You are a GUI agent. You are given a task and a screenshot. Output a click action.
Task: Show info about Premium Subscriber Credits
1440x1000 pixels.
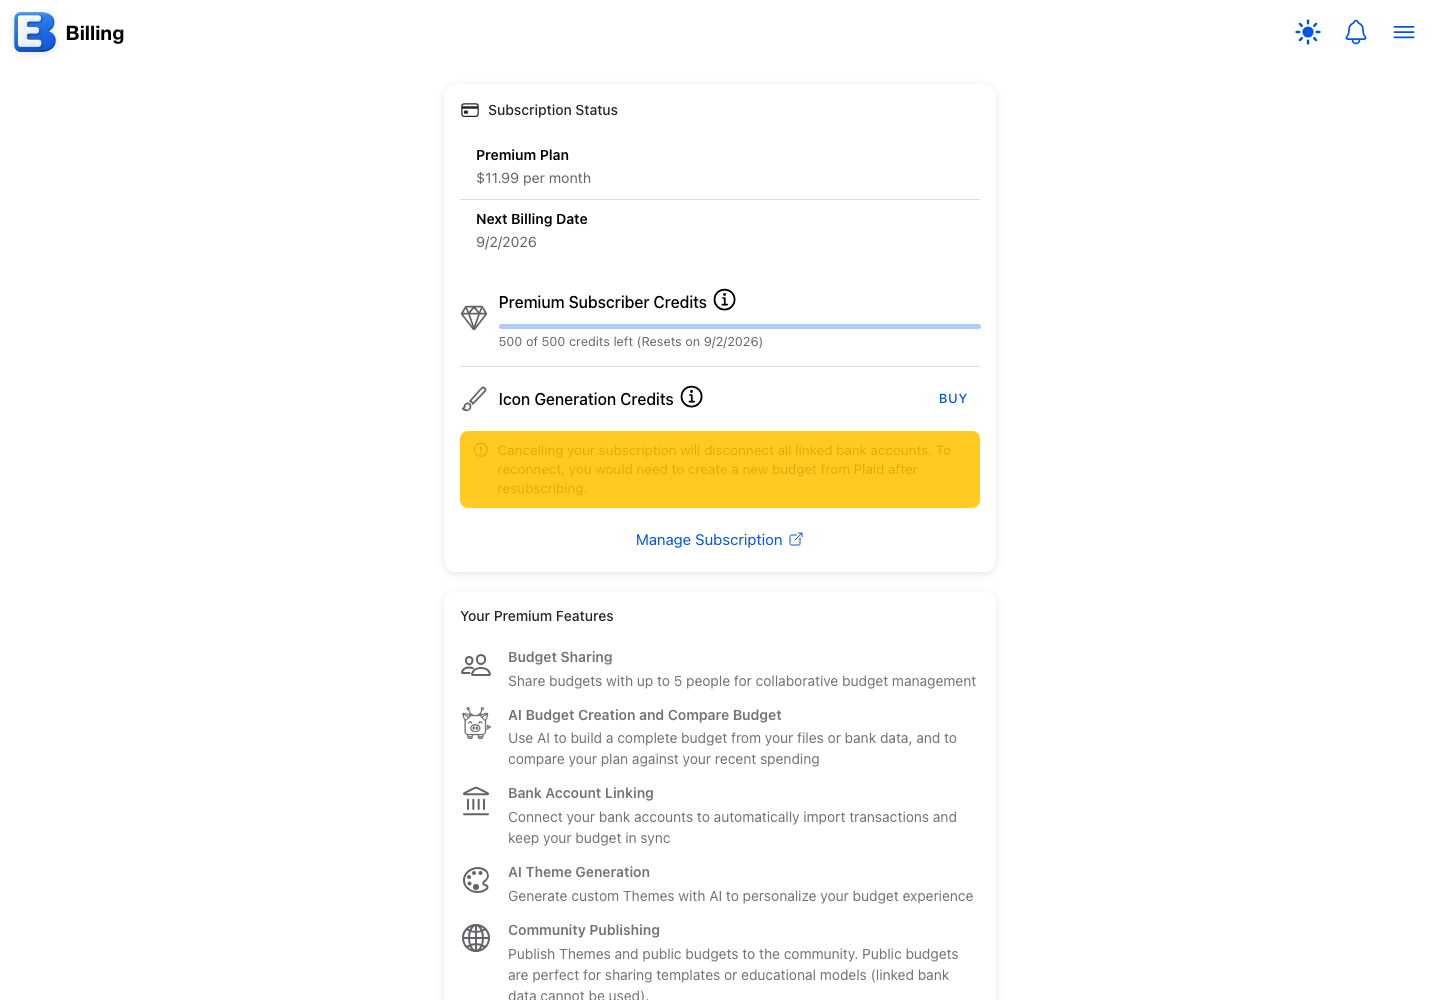(725, 300)
